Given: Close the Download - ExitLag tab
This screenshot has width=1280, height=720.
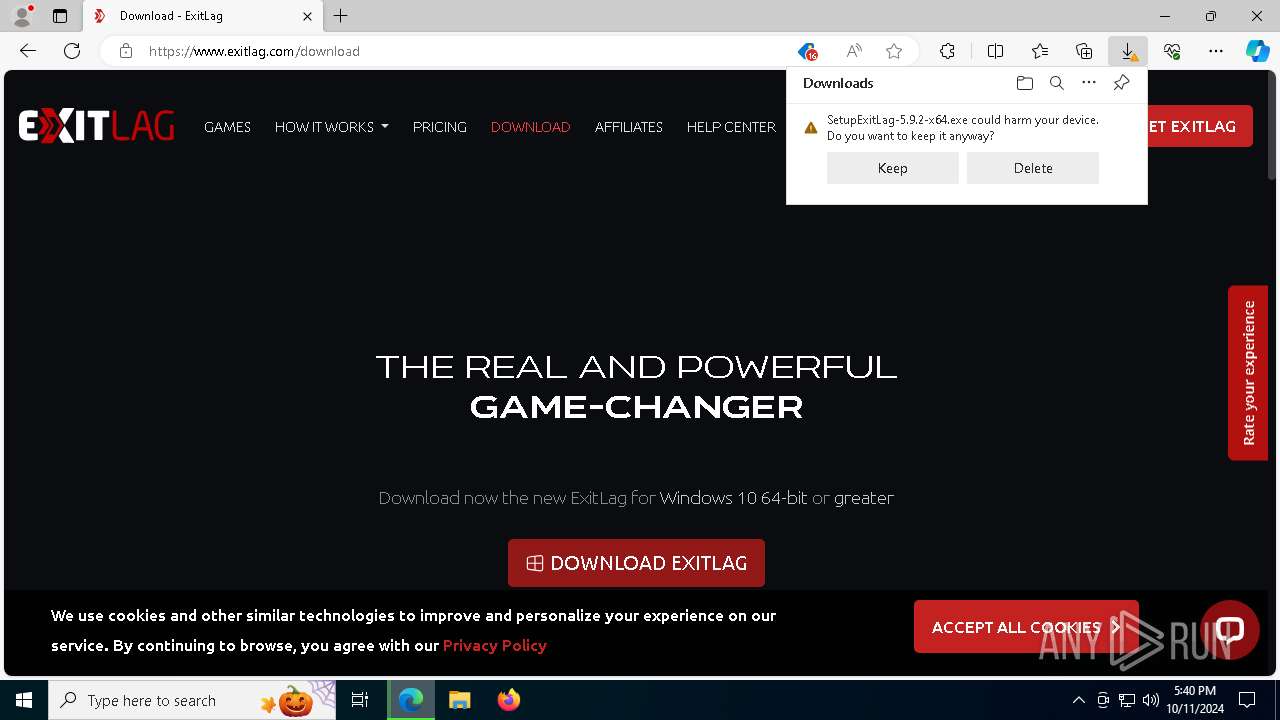Looking at the screenshot, I should click(307, 16).
